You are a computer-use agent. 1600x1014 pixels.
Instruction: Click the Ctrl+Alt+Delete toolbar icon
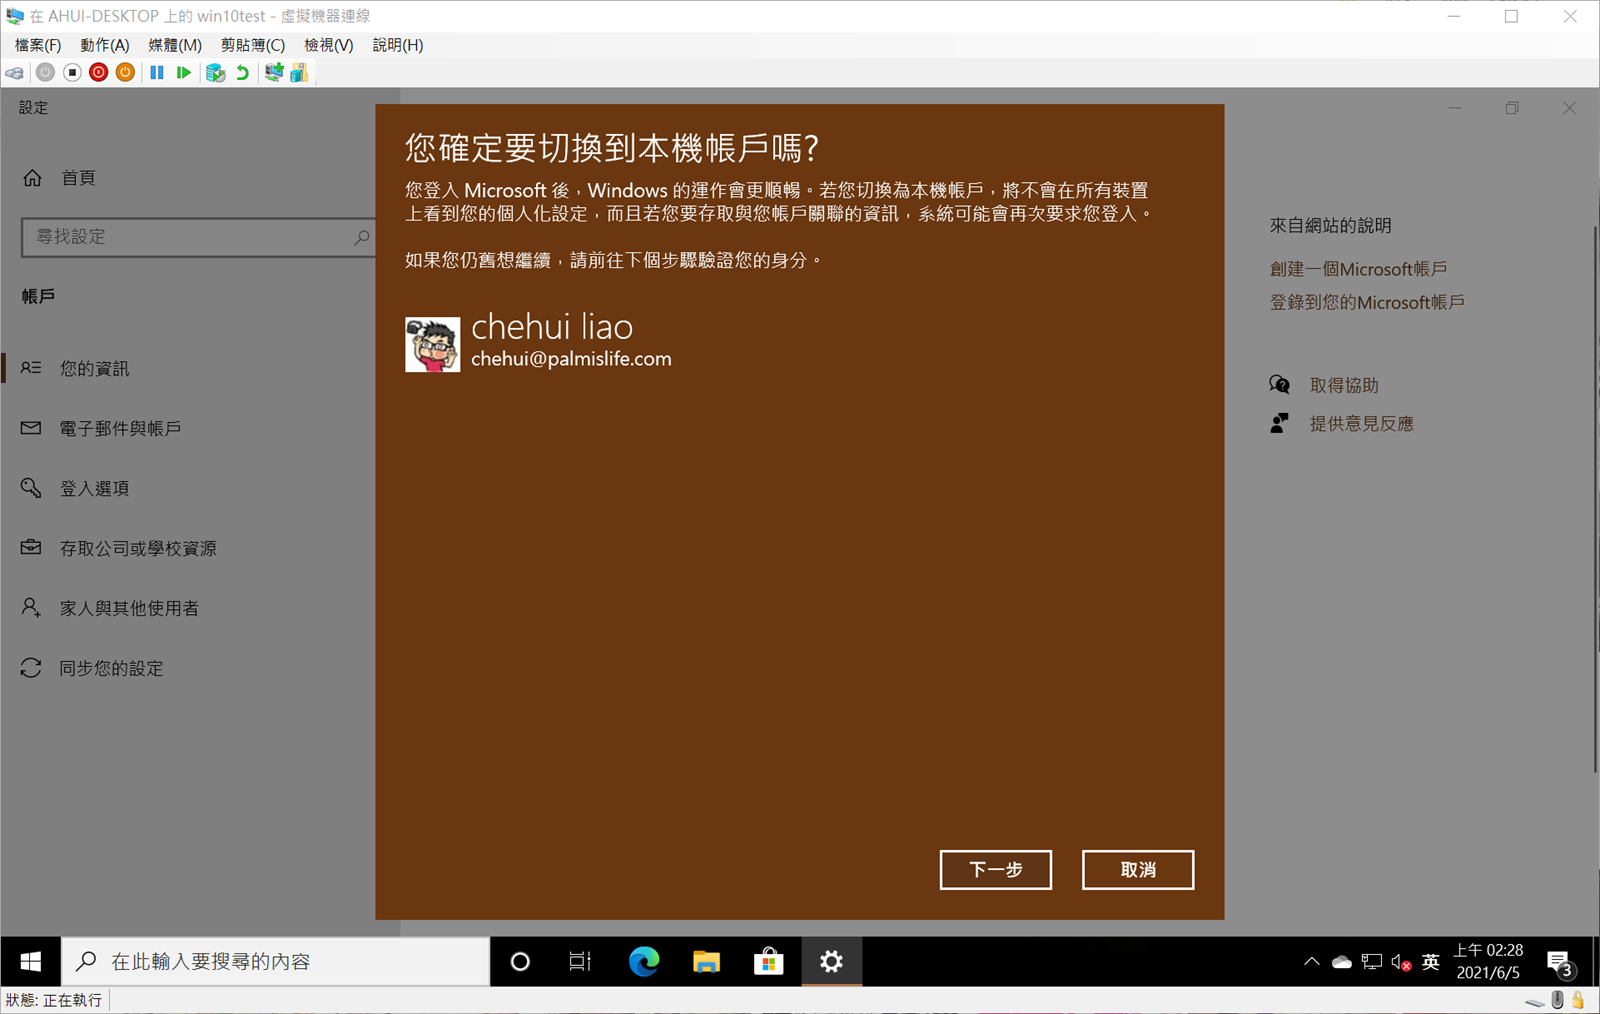[15, 73]
